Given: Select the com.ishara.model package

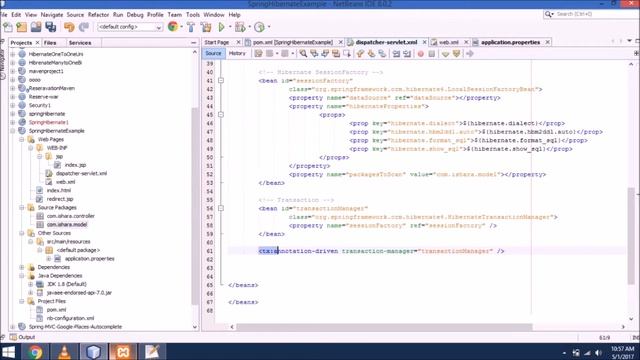Looking at the screenshot, I should click(67, 224).
